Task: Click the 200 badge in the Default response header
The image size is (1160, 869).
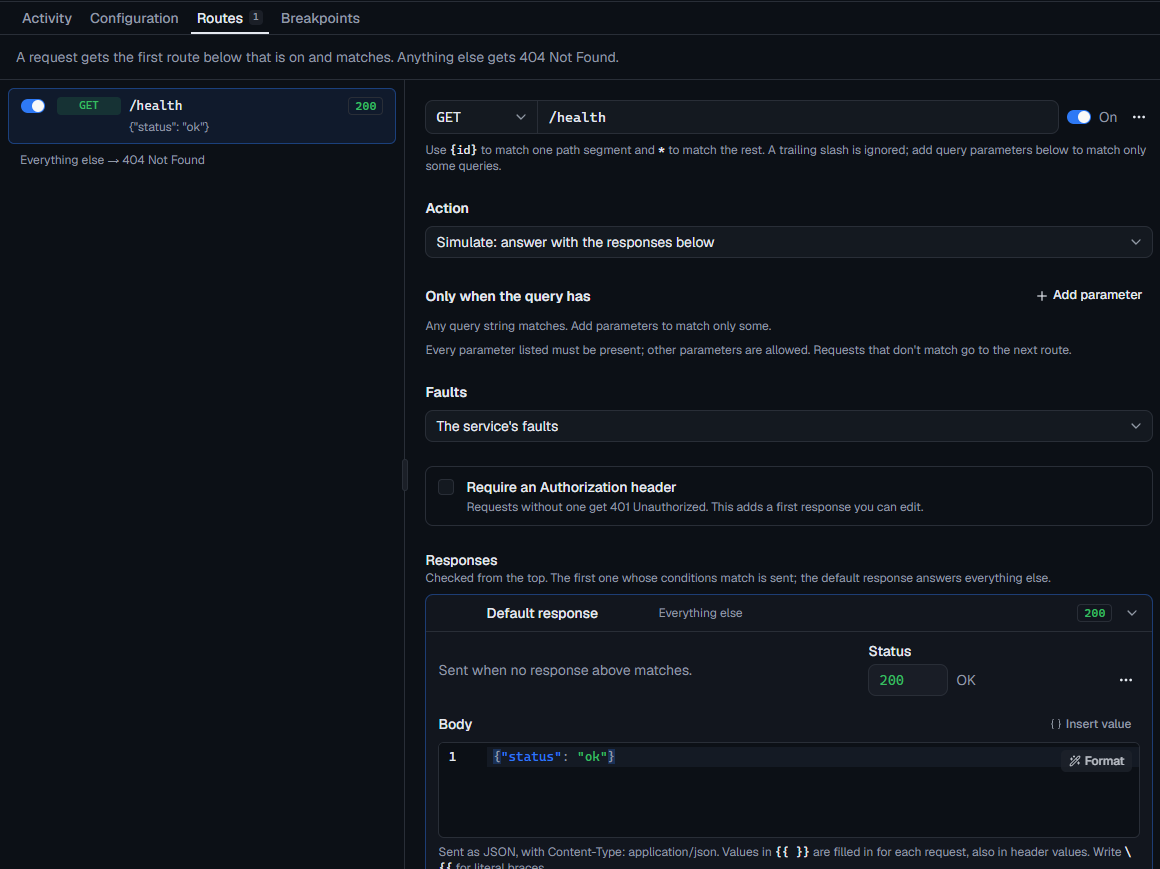Action: pos(1094,613)
